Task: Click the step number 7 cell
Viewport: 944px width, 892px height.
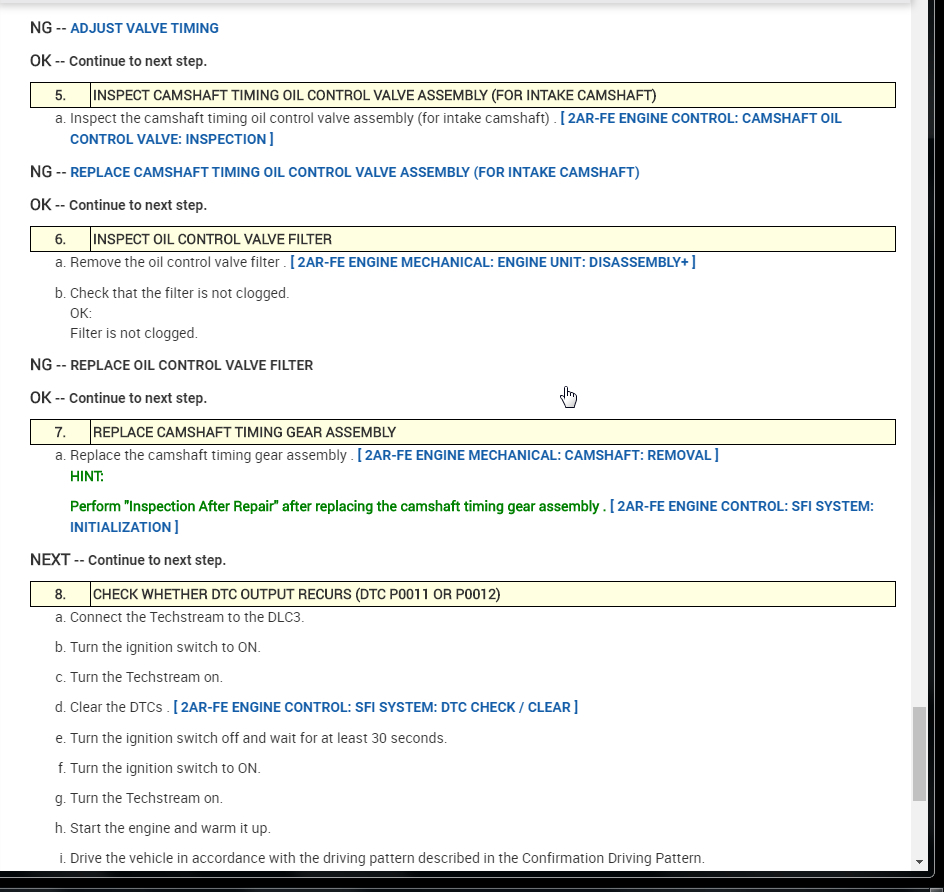Action: point(60,432)
